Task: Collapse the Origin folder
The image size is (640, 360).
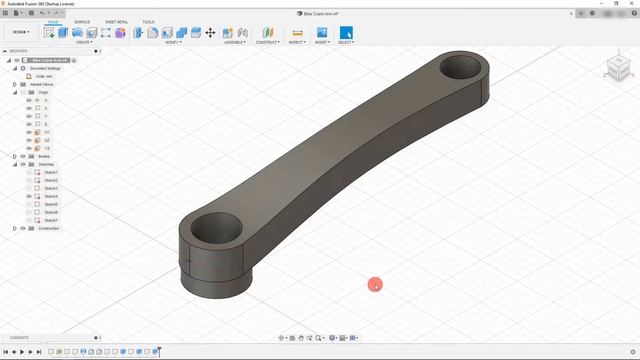Action: coord(15,92)
